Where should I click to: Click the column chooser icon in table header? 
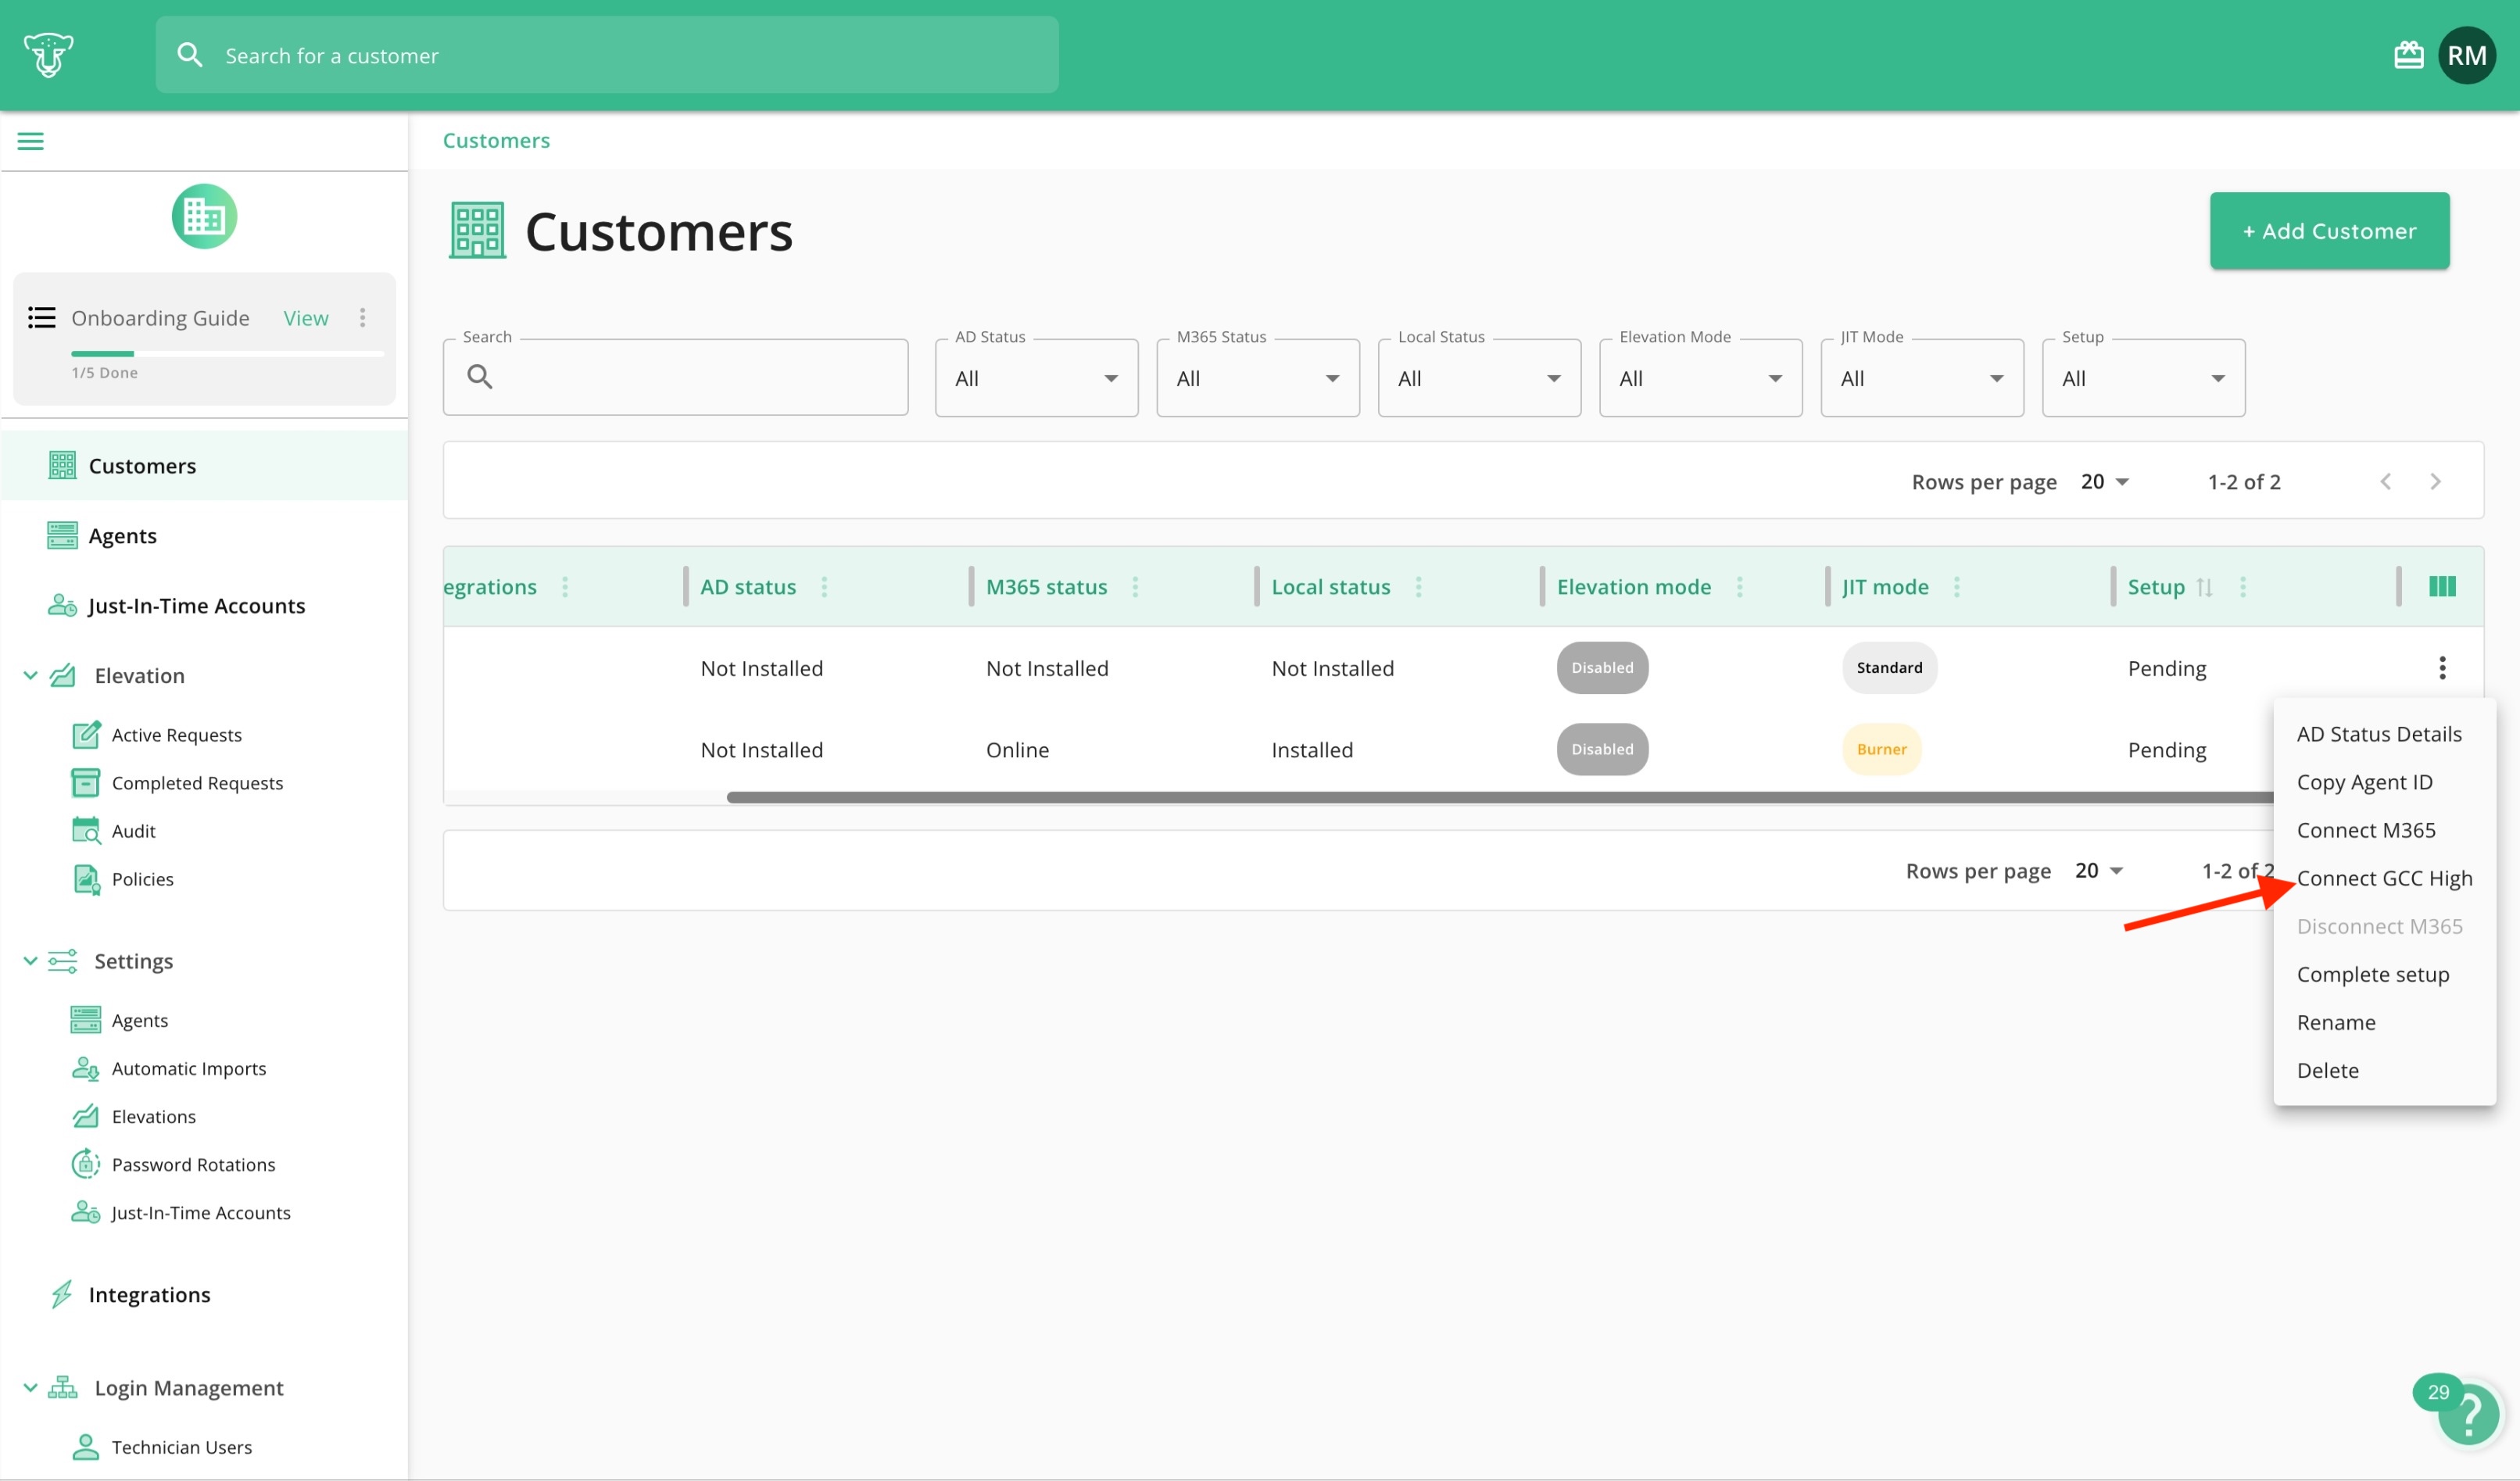2442,587
